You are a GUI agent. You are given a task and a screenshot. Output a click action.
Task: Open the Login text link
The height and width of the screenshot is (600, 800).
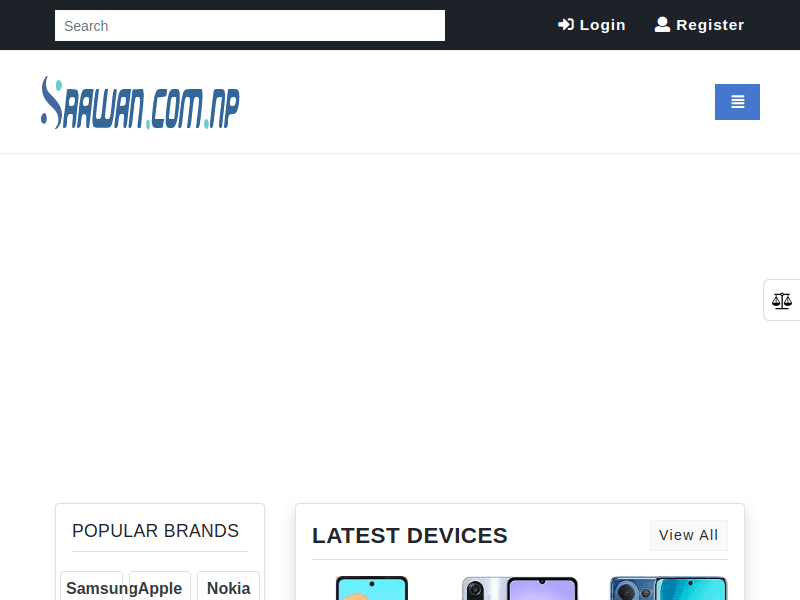coord(602,25)
